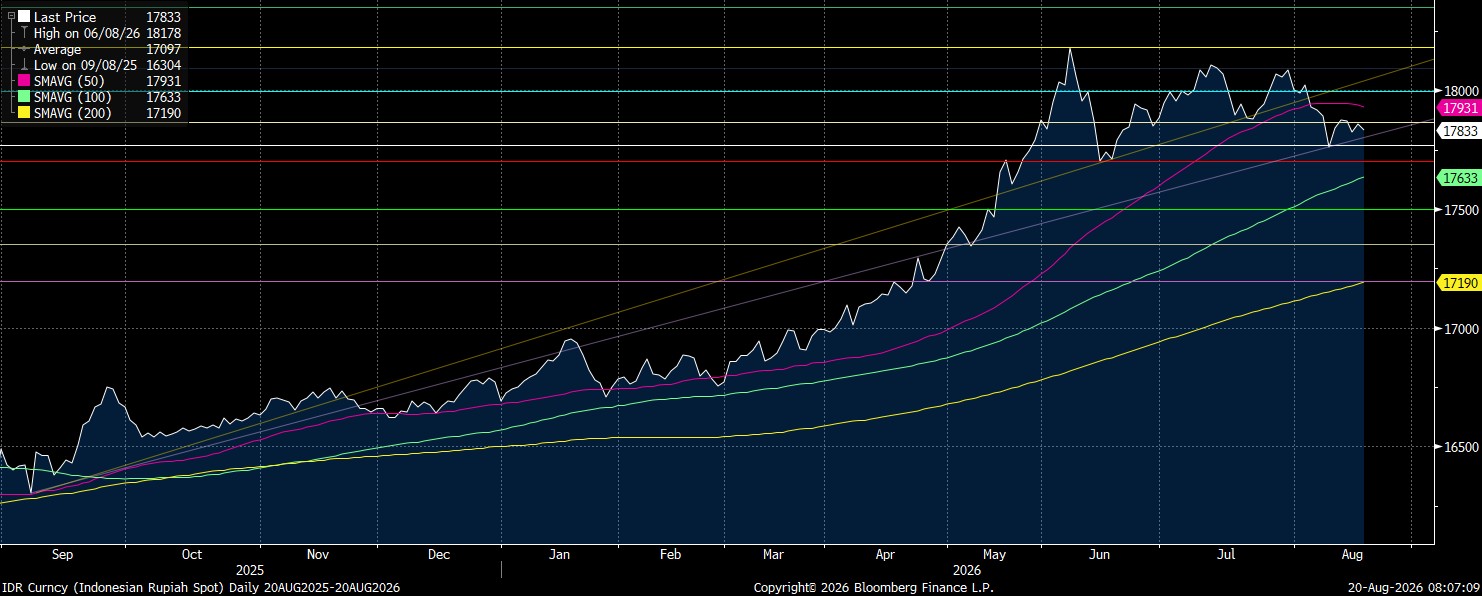Click the yellow SMAVG (200) swatch
Screen dimensions: 1482x596
coord(24,113)
